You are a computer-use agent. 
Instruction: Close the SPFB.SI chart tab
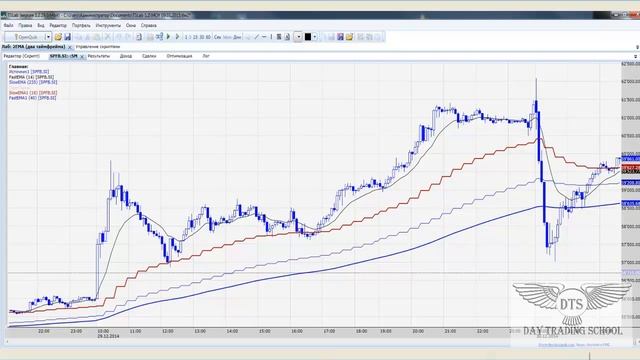82,56
